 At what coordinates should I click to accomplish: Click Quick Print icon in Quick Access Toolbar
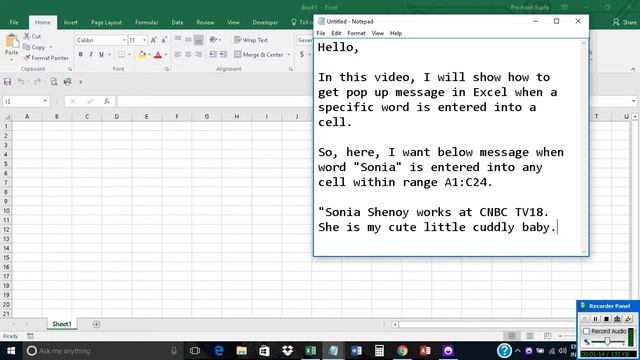tap(67, 82)
